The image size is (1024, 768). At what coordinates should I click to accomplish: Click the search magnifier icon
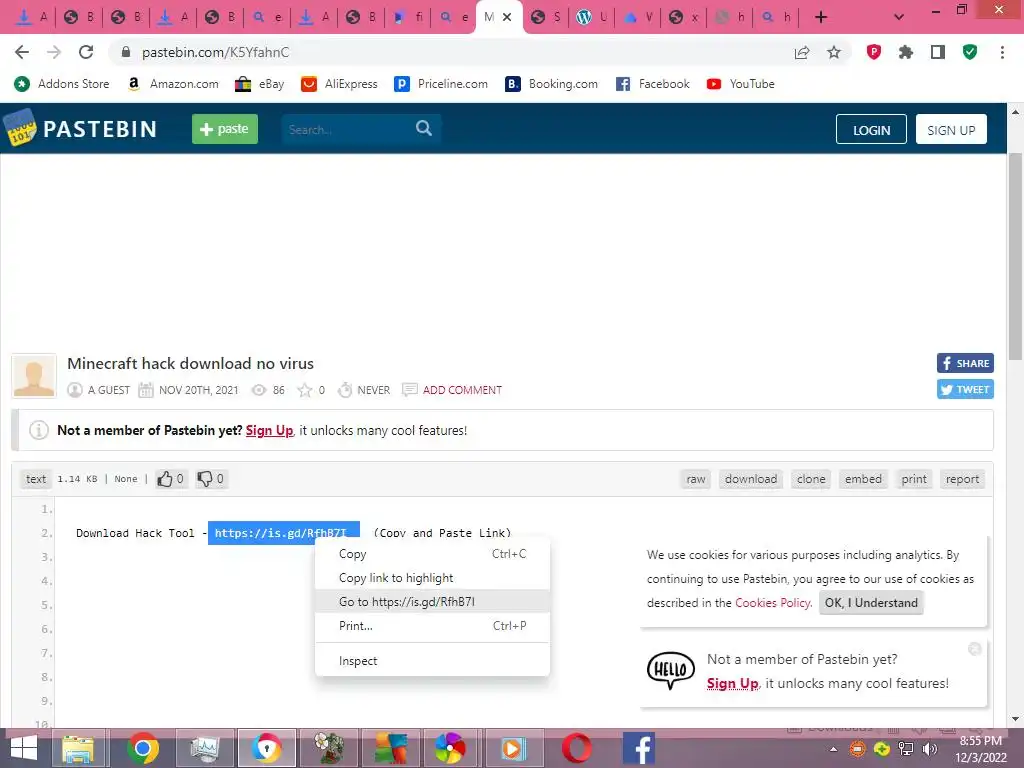424,129
